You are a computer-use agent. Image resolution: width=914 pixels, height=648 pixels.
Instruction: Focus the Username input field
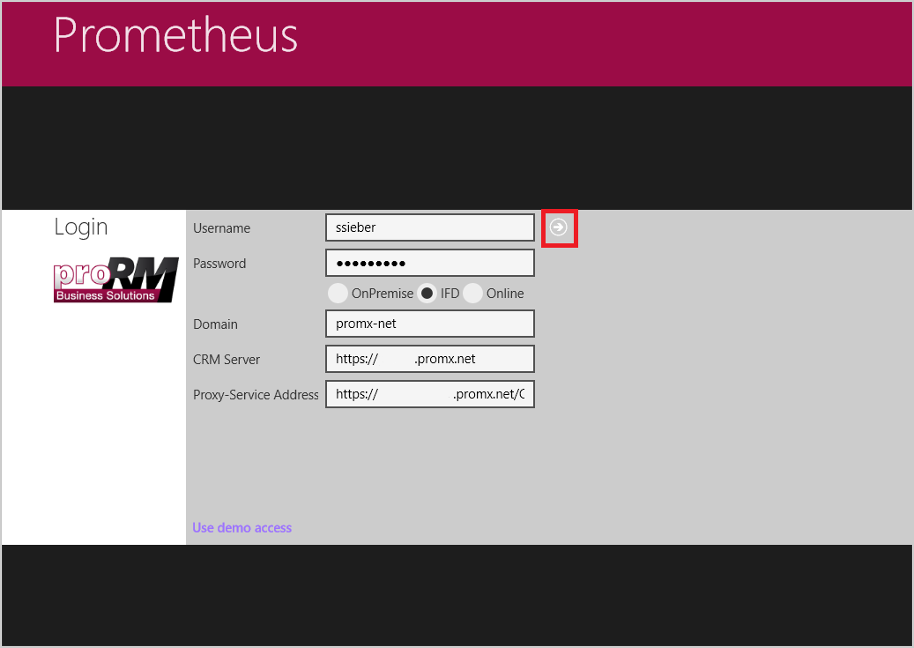click(x=430, y=227)
